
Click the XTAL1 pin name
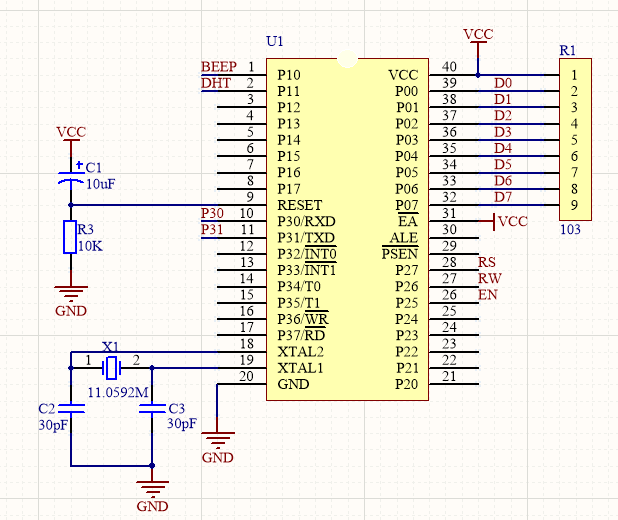300,368
